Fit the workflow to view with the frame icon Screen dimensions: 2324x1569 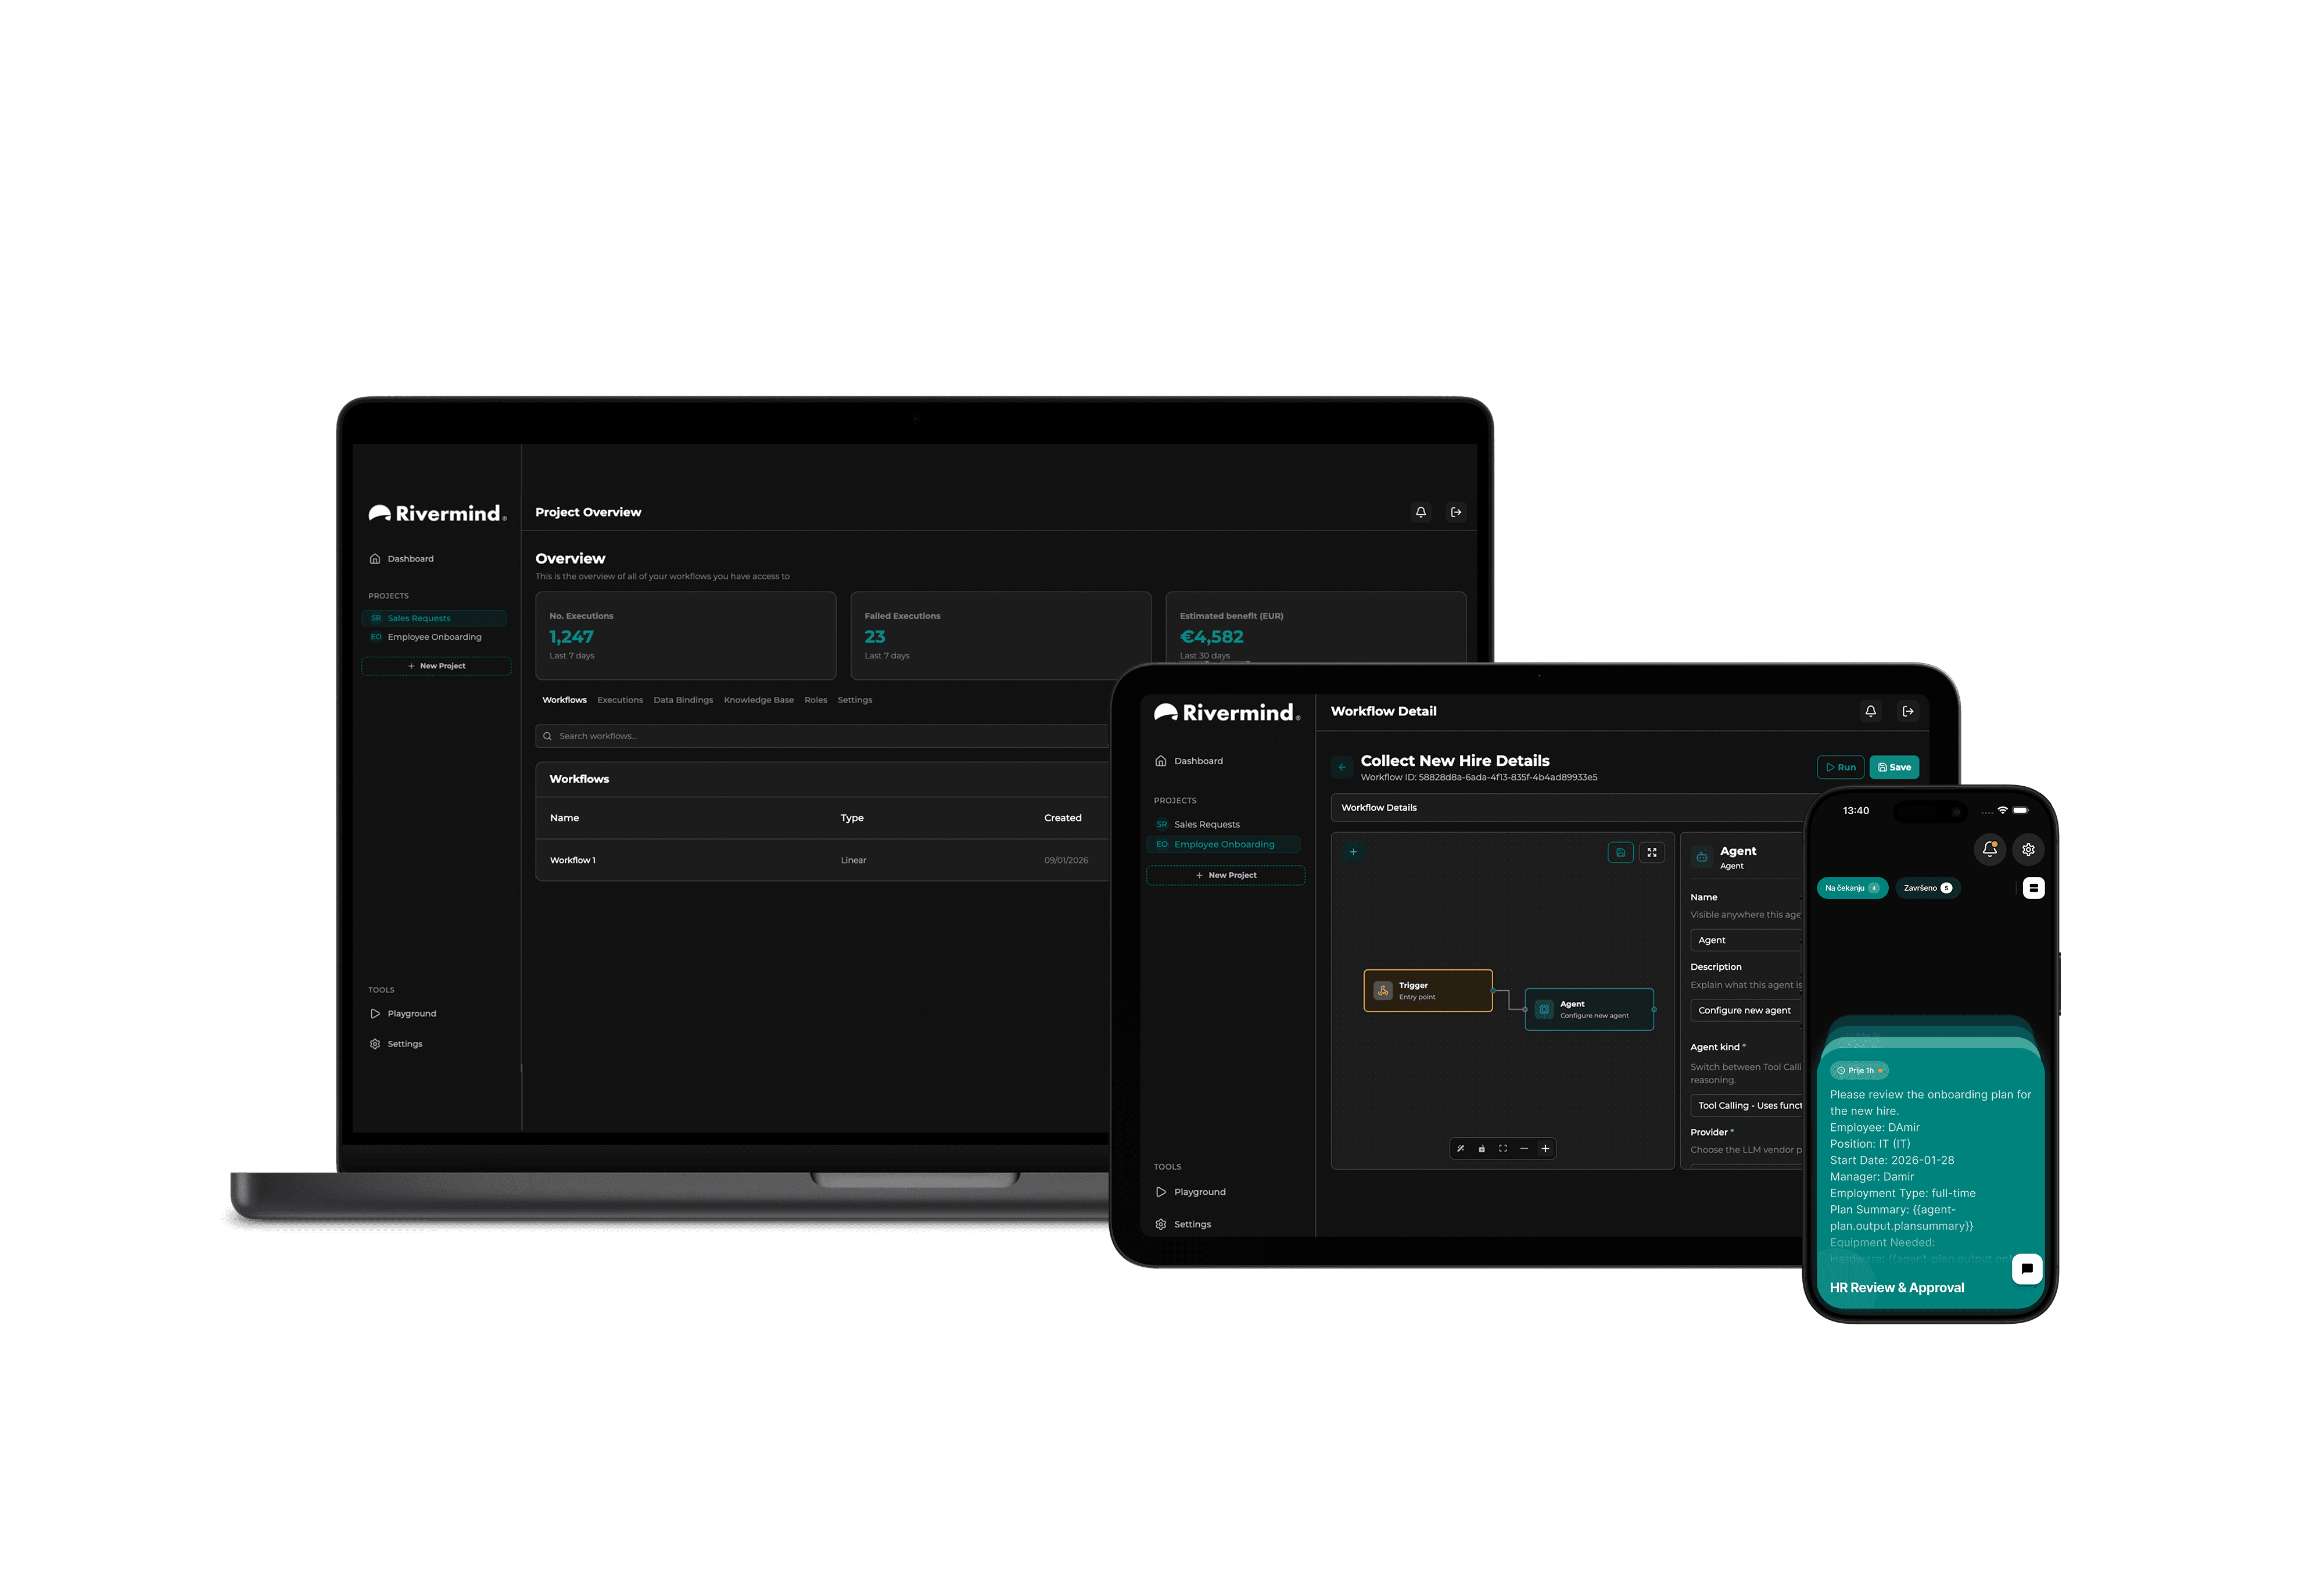click(1502, 1148)
